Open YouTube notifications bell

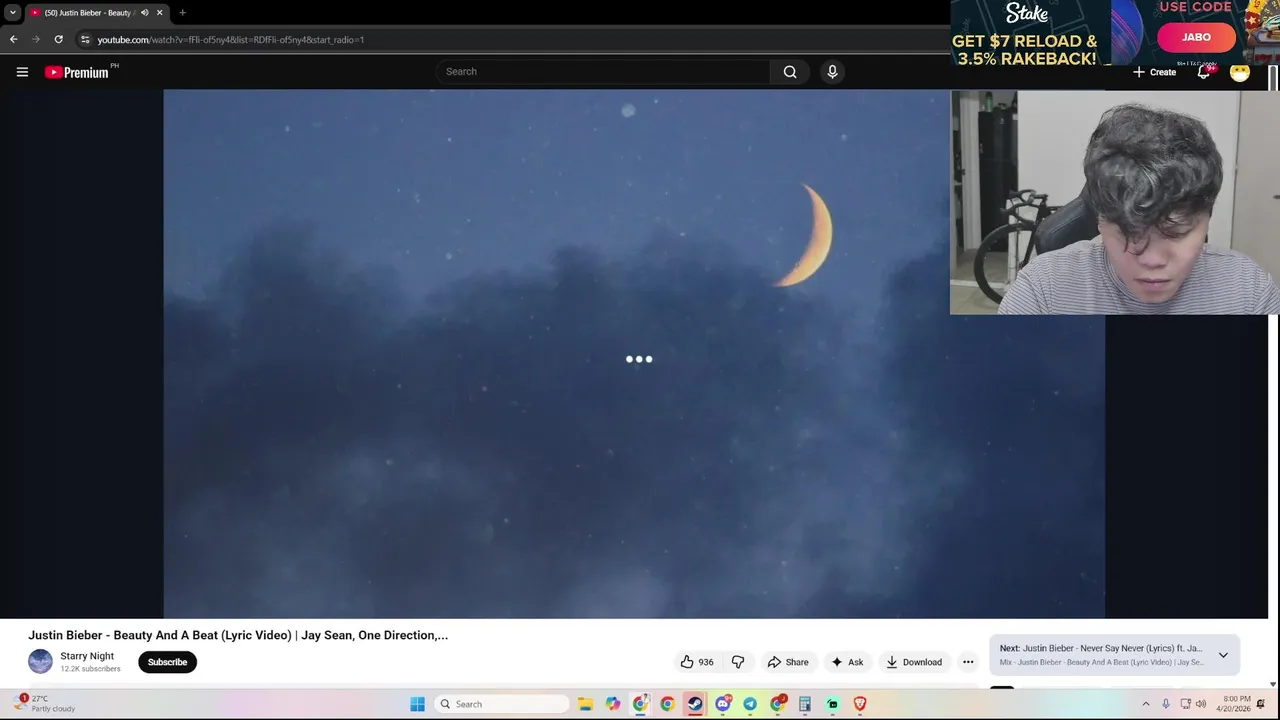[1204, 72]
